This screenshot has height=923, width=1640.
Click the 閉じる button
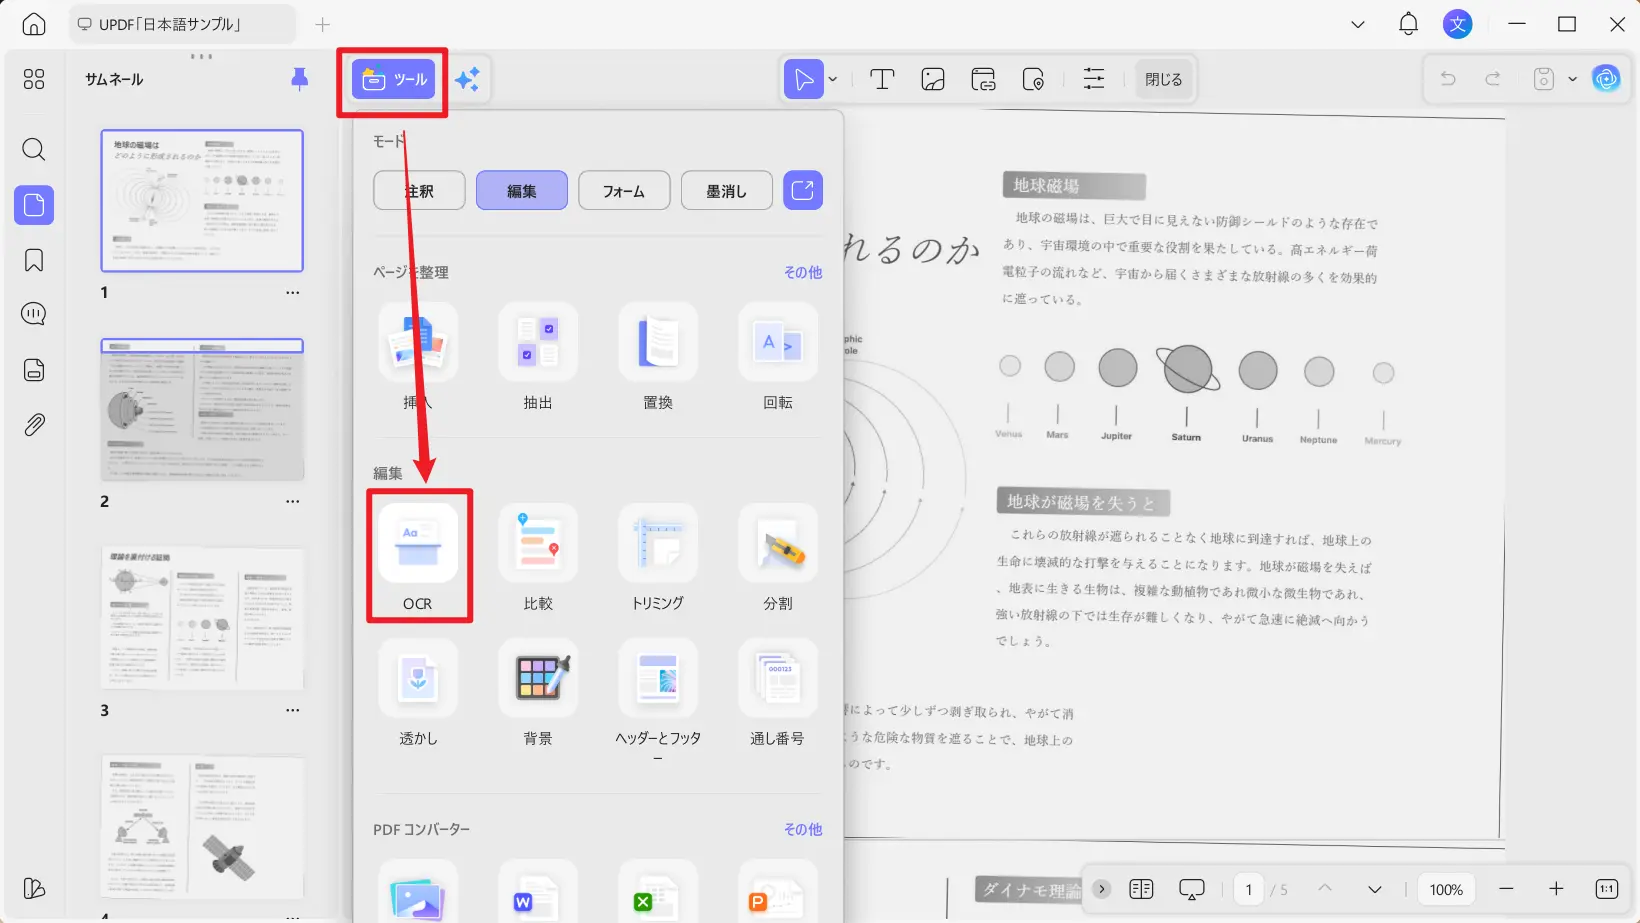(1163, 79)
